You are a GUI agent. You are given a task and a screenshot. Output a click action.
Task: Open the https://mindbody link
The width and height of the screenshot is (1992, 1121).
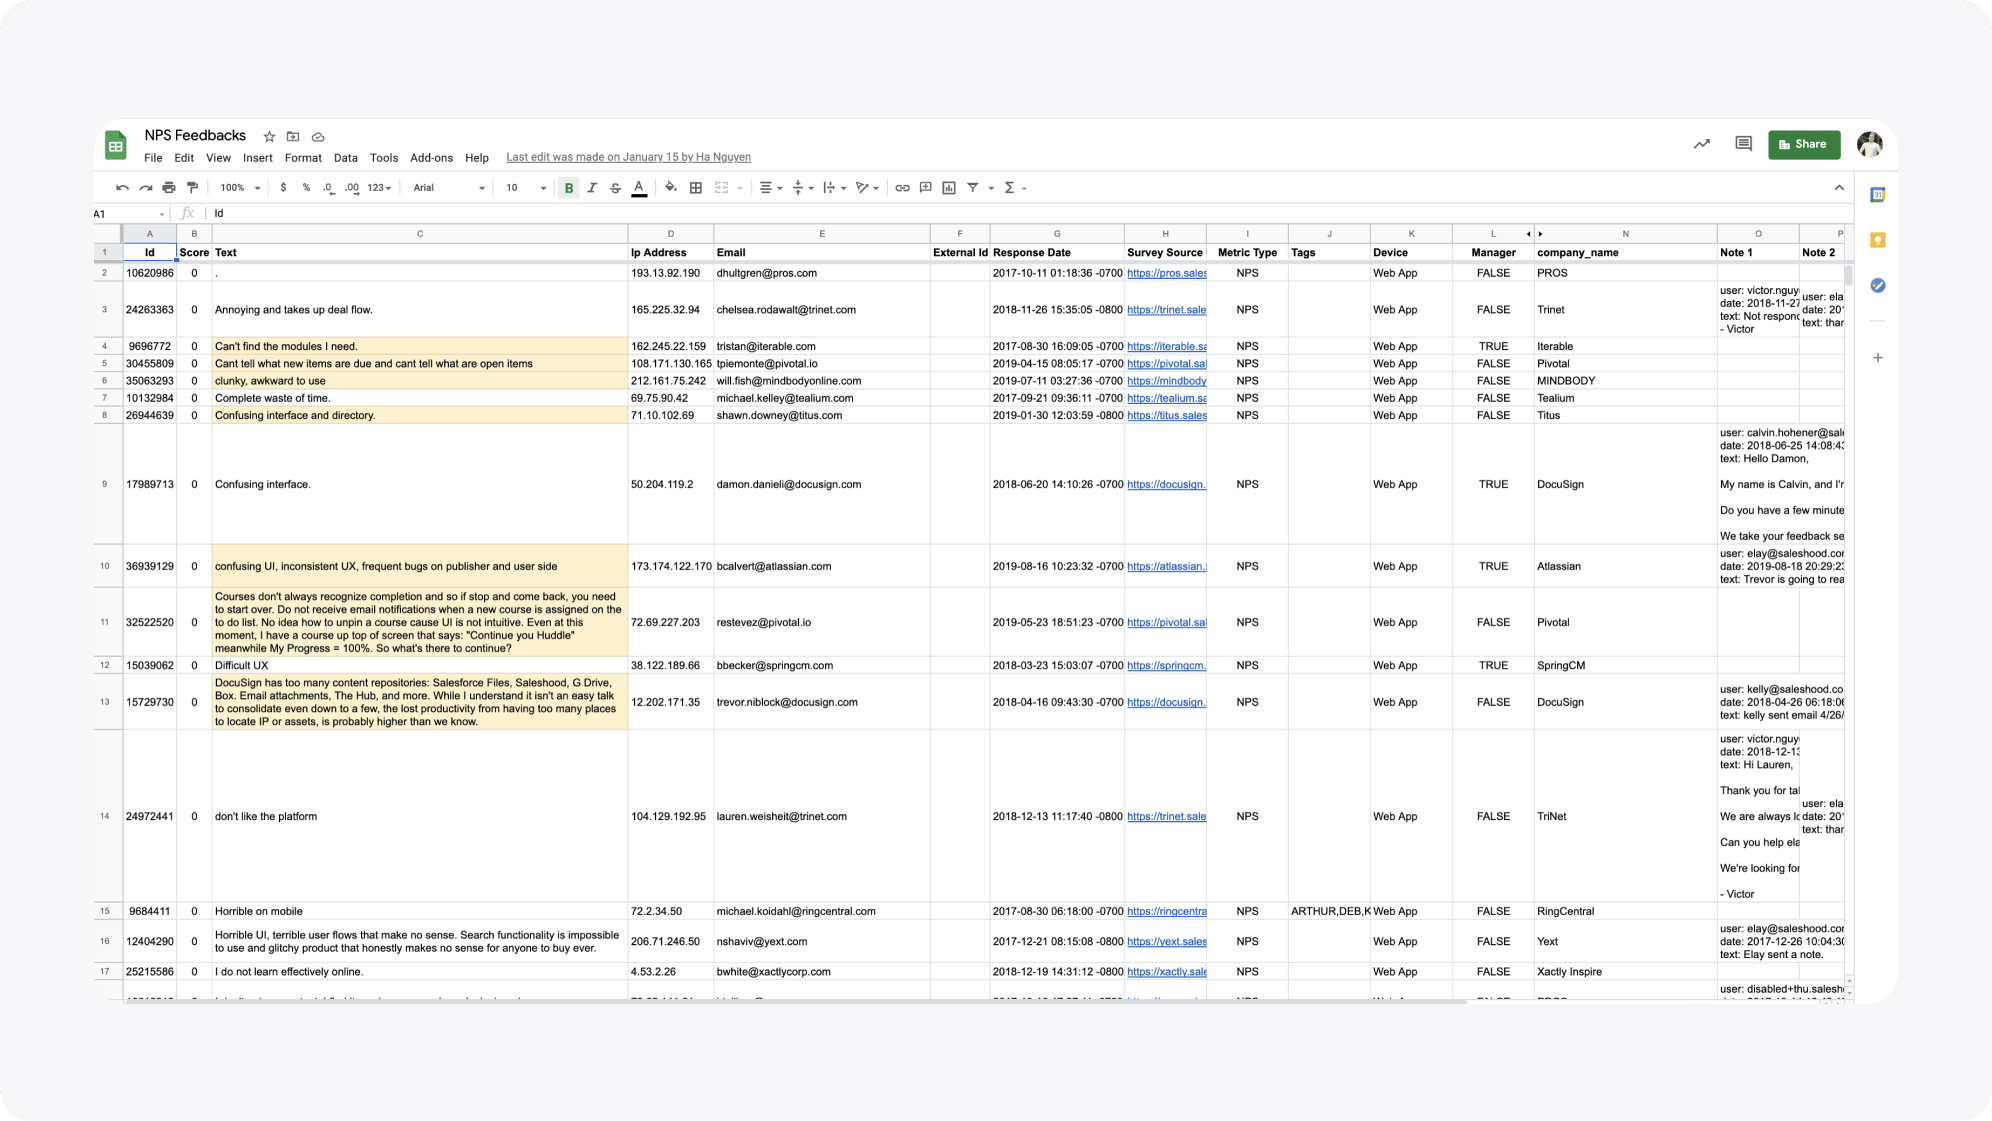click(x=1166, y=381)
